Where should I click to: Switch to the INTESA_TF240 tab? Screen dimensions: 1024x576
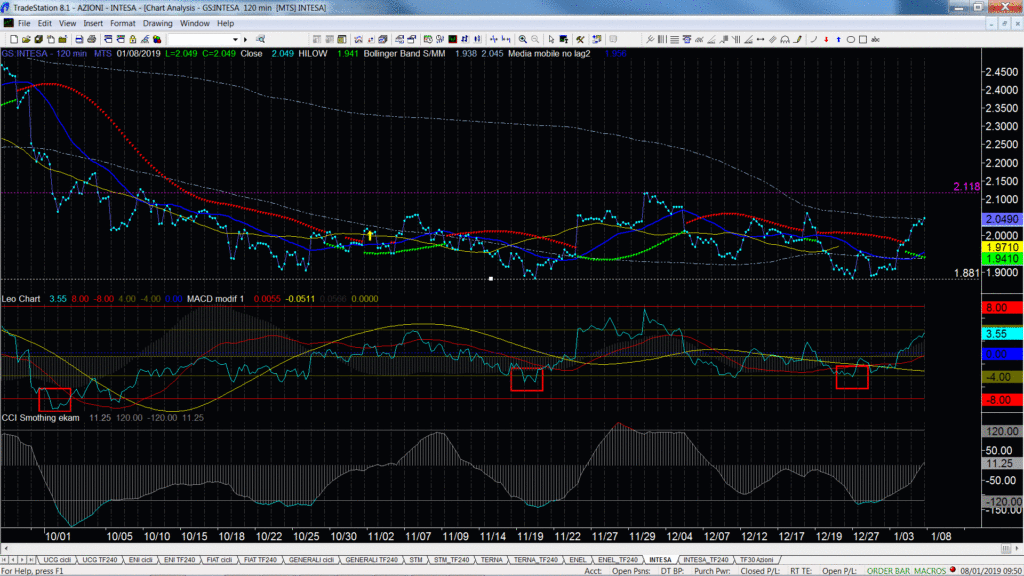click(x=705, y=560)
